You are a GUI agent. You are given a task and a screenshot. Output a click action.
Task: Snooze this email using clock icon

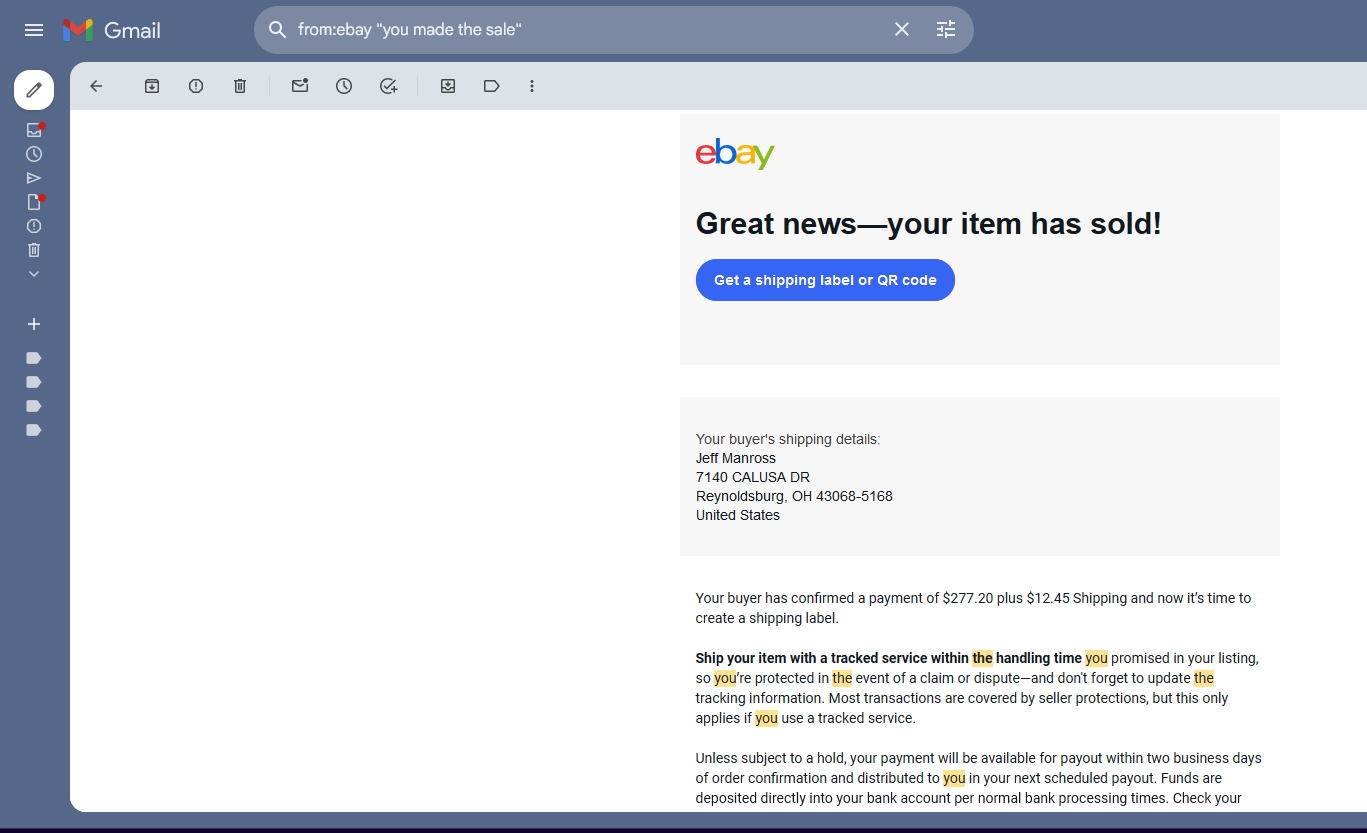coord(344,86)
